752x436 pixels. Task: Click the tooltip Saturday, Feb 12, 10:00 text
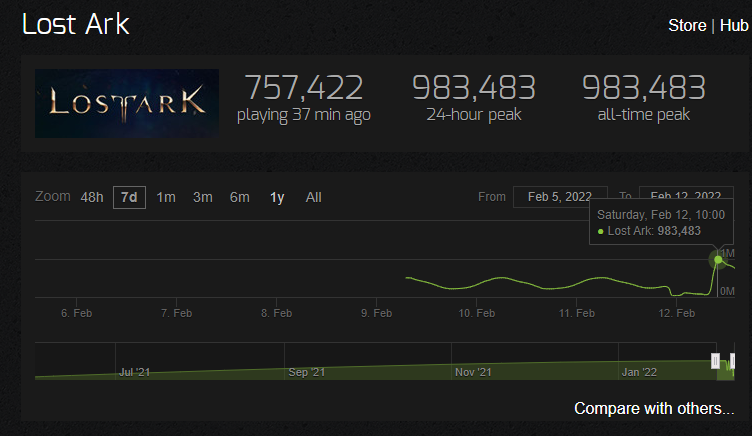click(x=661, y=214)
